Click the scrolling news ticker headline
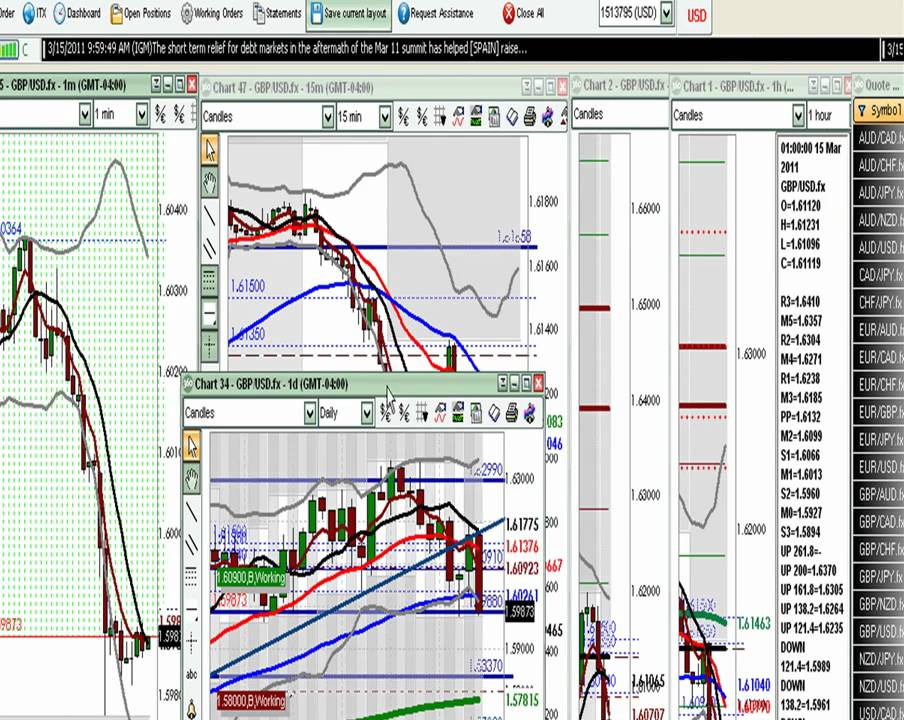Screen dimensions: 904x720 click(x=287, y=49)
